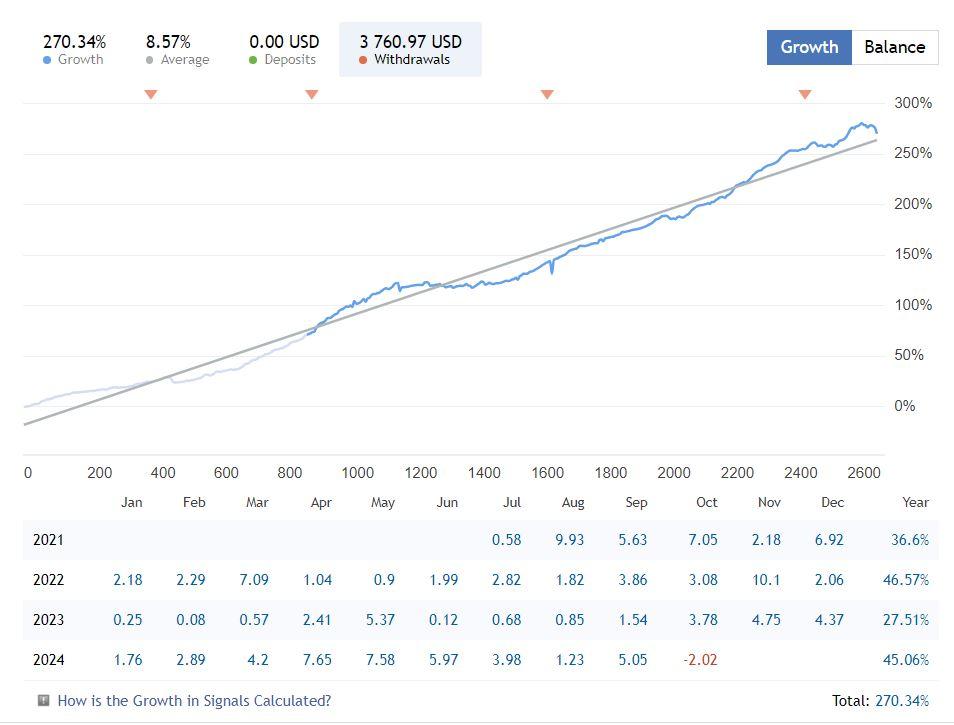Click the withdrawal triangle marker near 900
Viewport: 954px width, 725px height.
(311, 94)
